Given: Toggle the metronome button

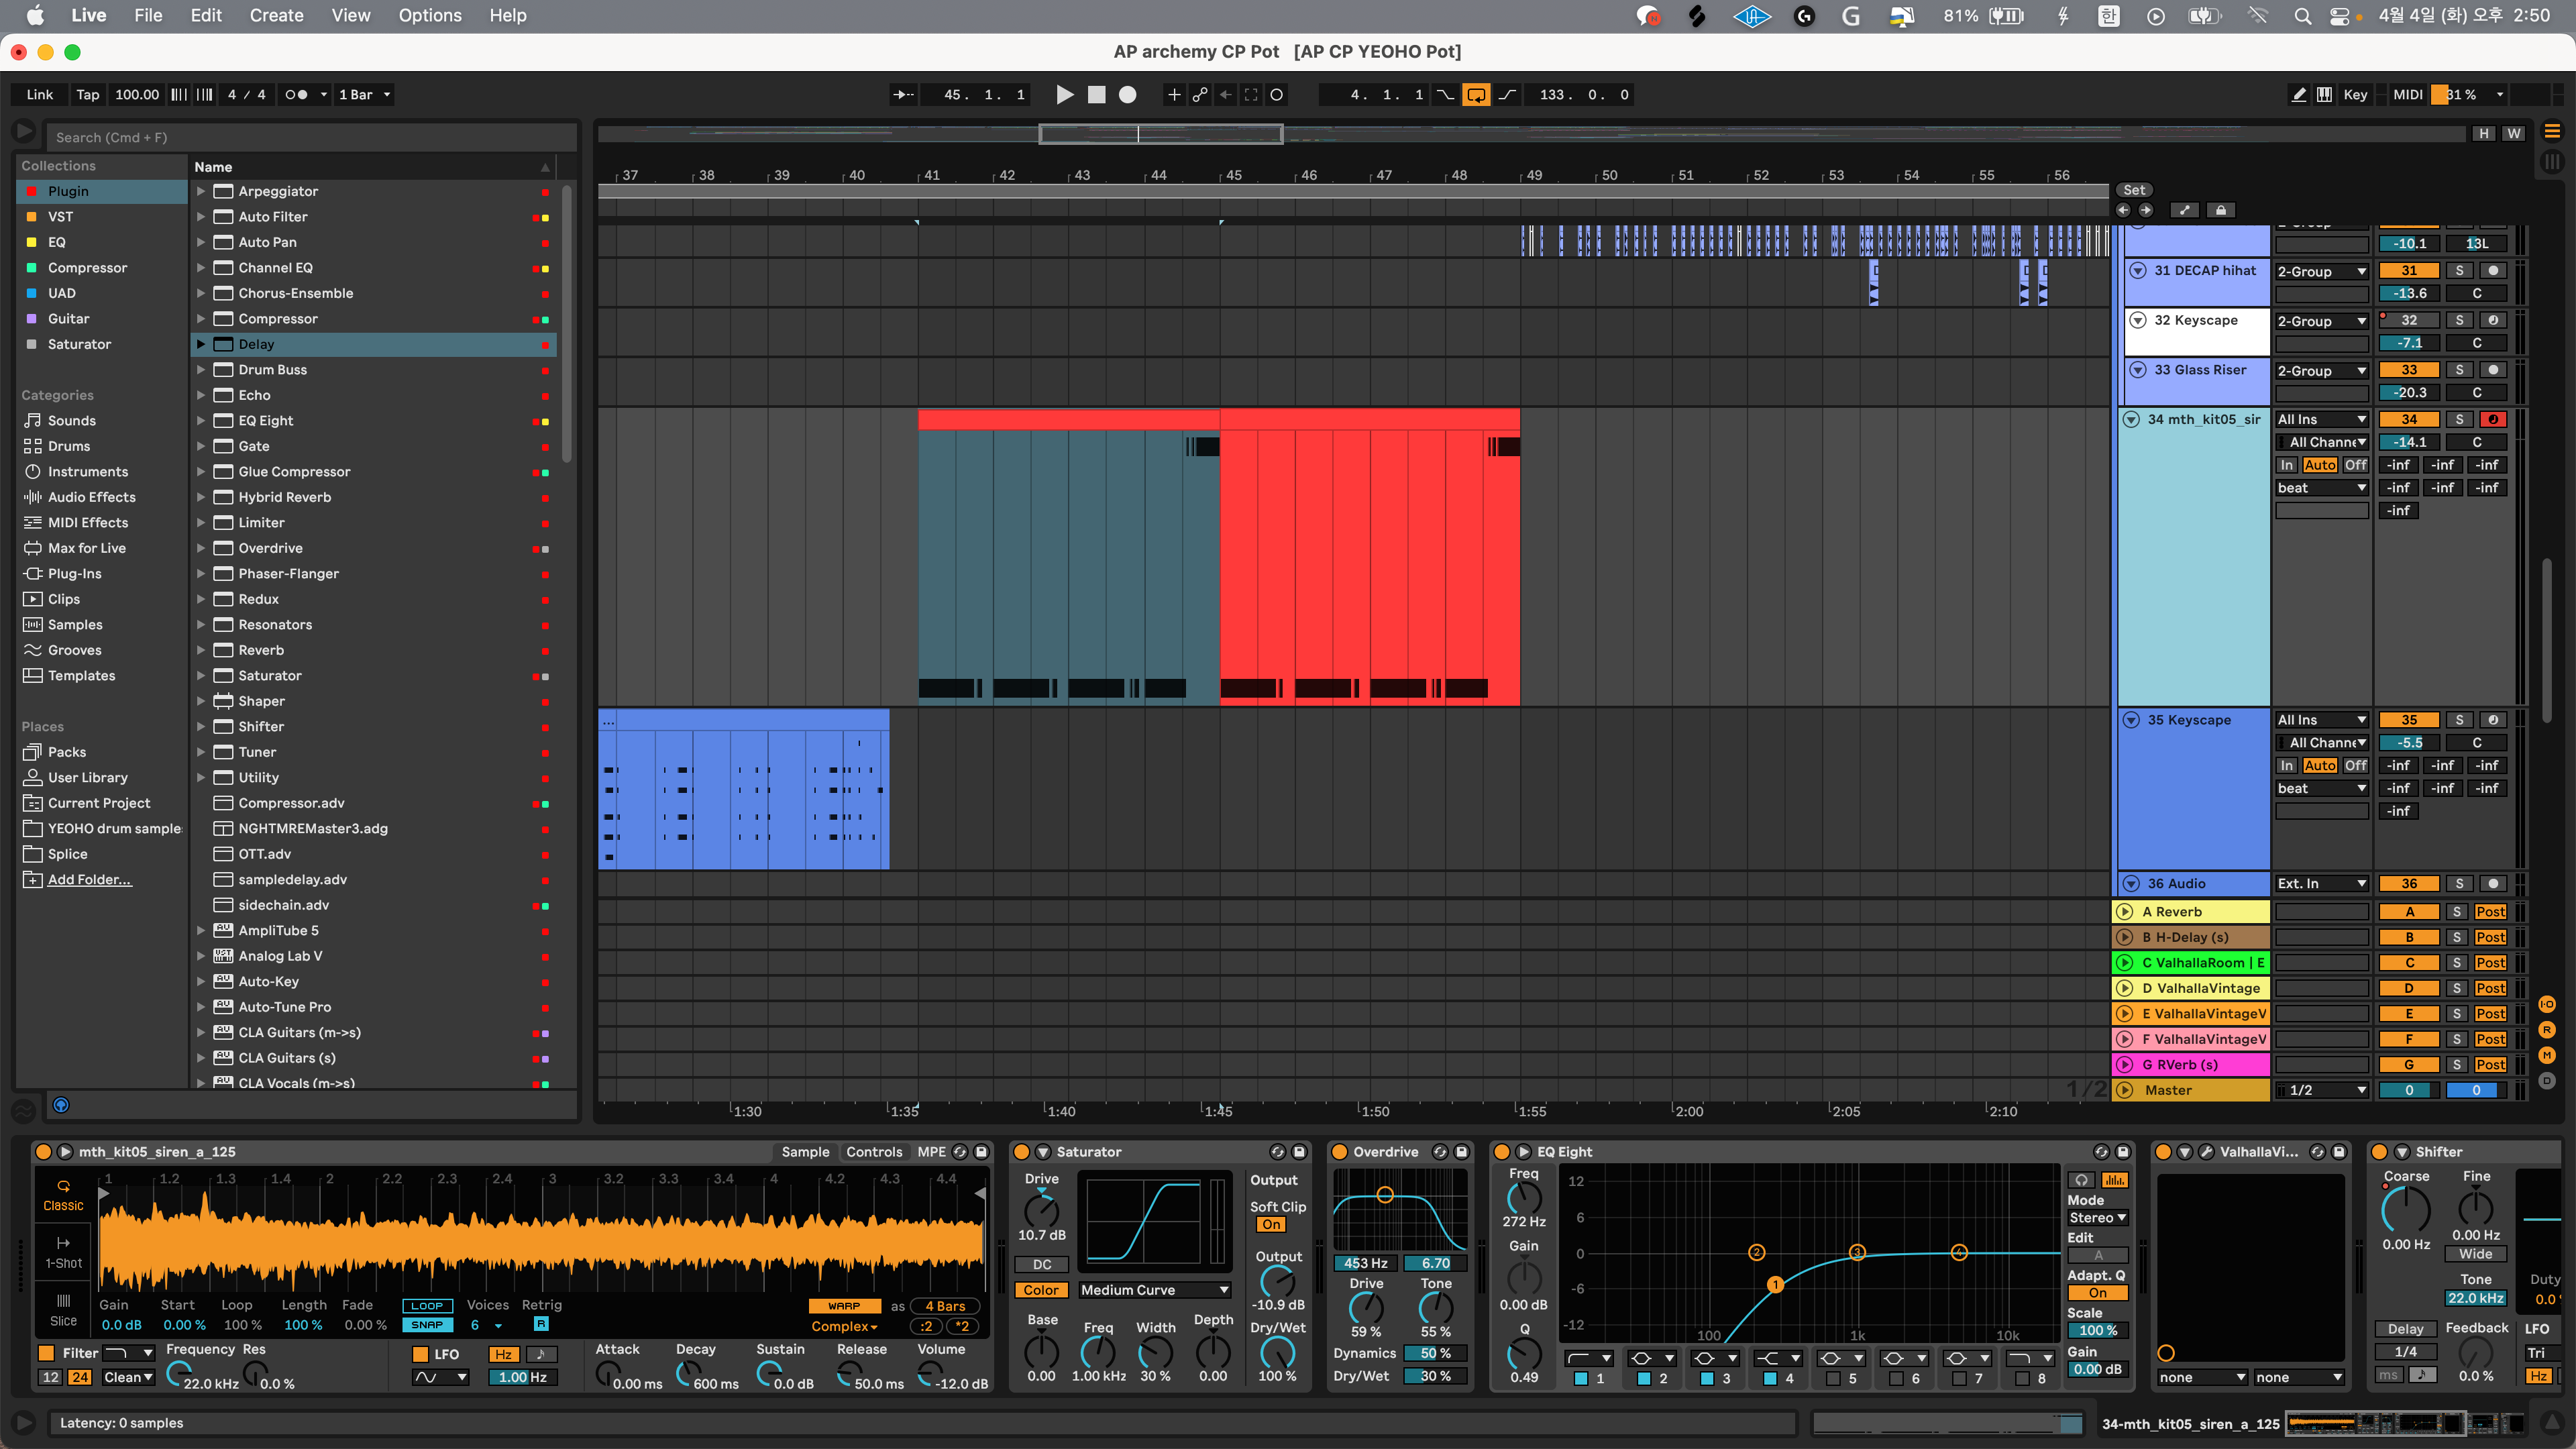Looking at the screenshot, I should 296,95.
